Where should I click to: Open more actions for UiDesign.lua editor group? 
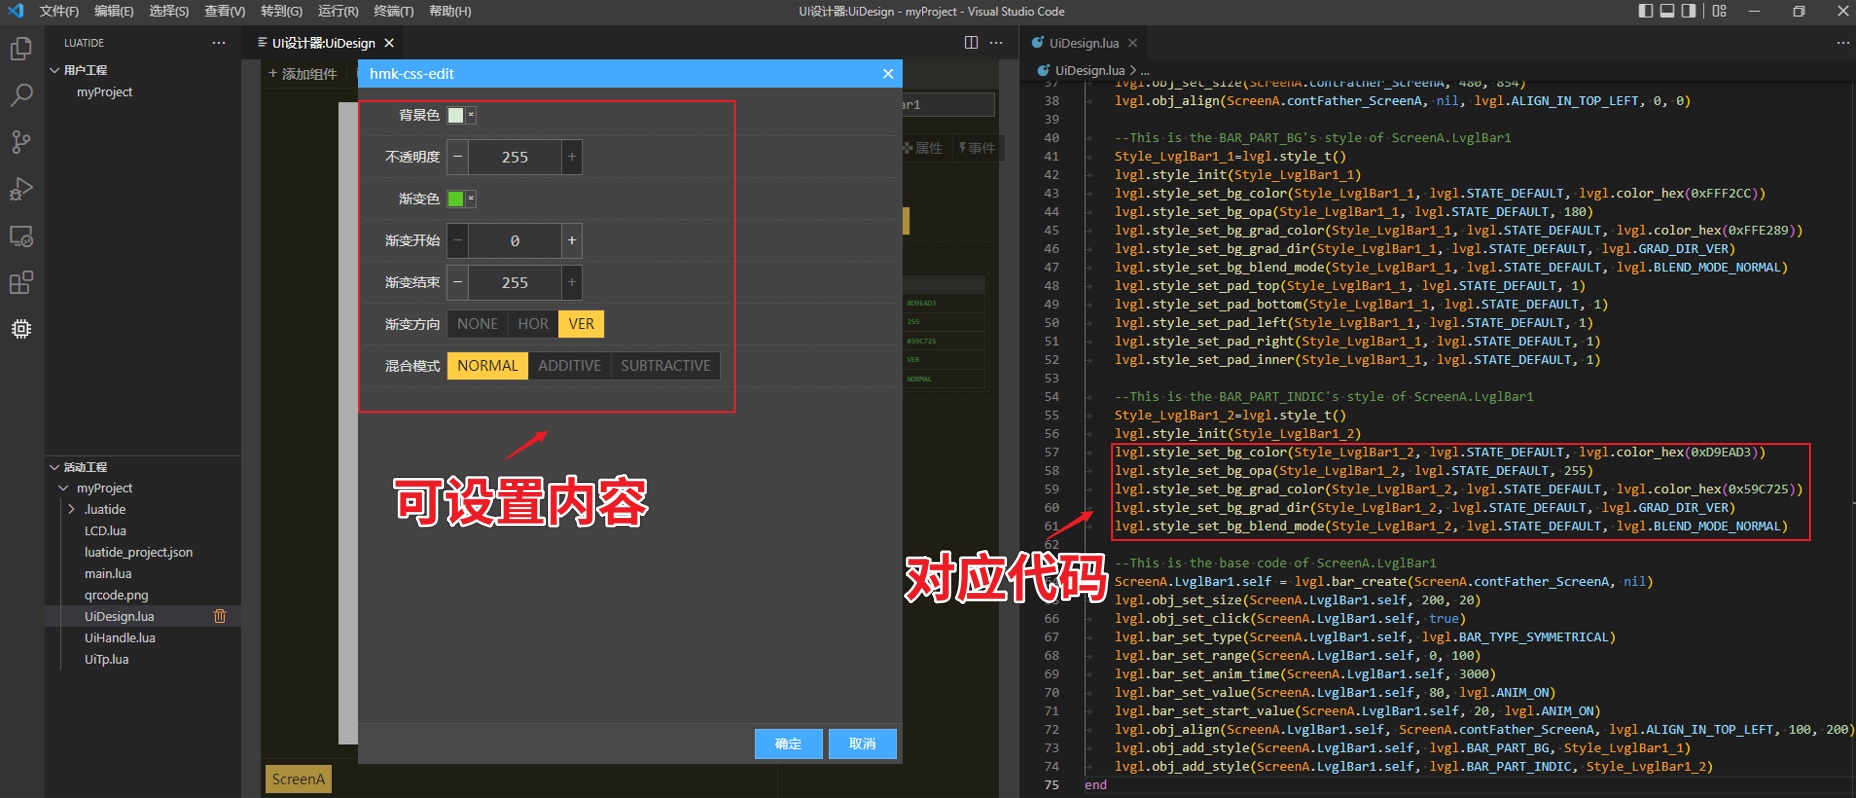pyautogui.click(x=1843, y=42)
